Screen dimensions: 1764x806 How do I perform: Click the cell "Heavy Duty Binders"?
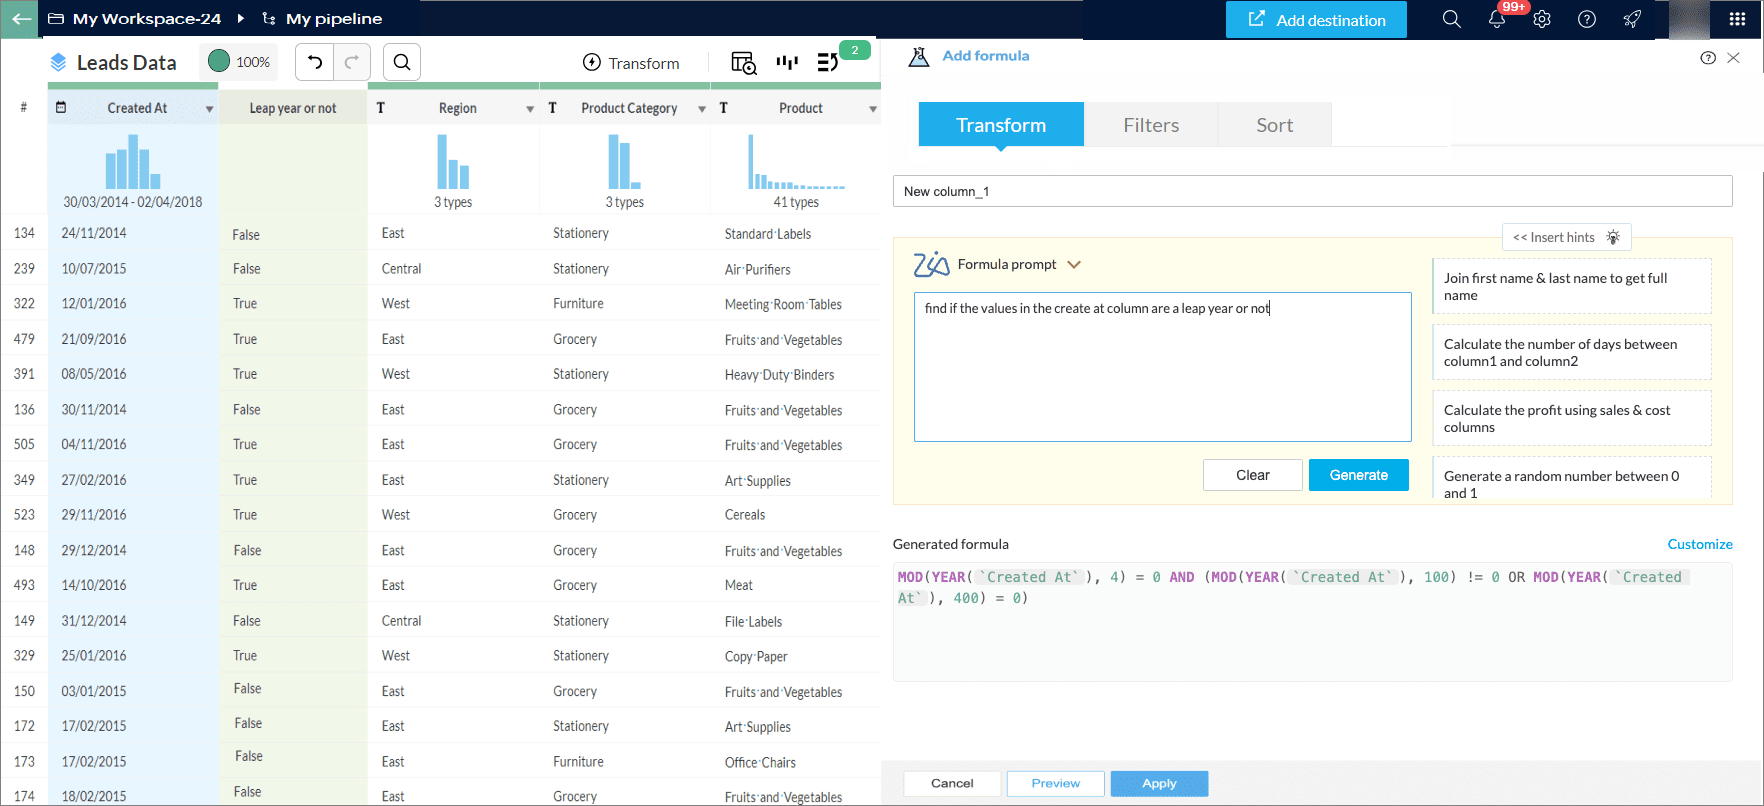779,375
